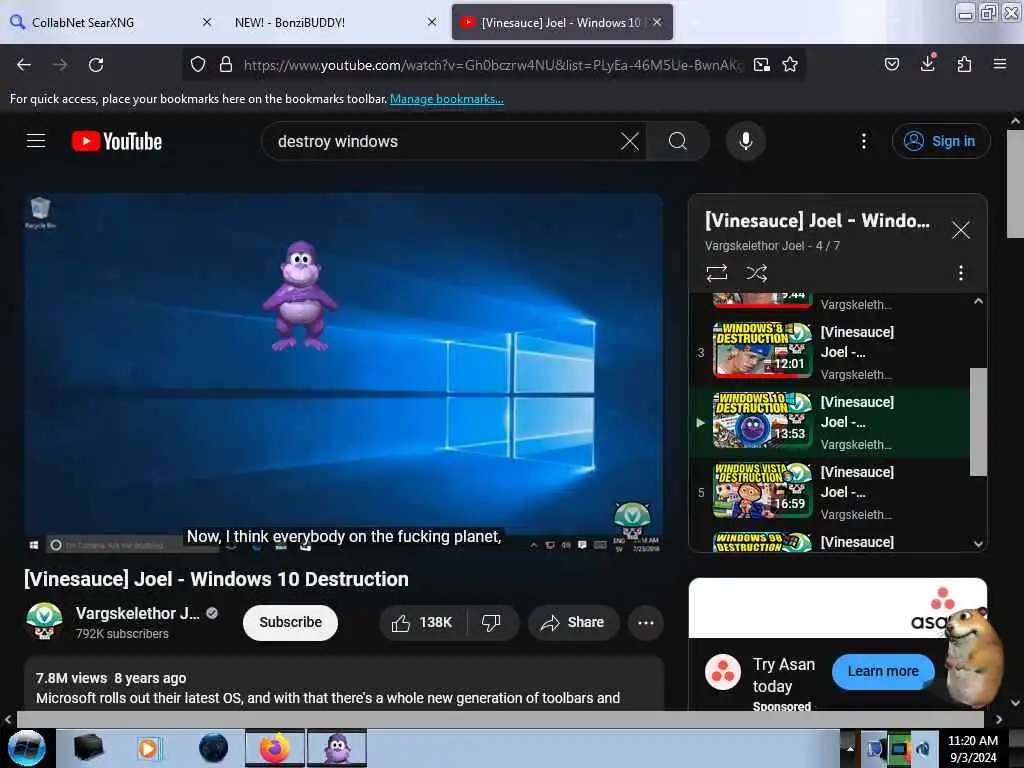Open BonziBuddy taskbar icon
1024x768 pixels.
[x=337, y=748]
